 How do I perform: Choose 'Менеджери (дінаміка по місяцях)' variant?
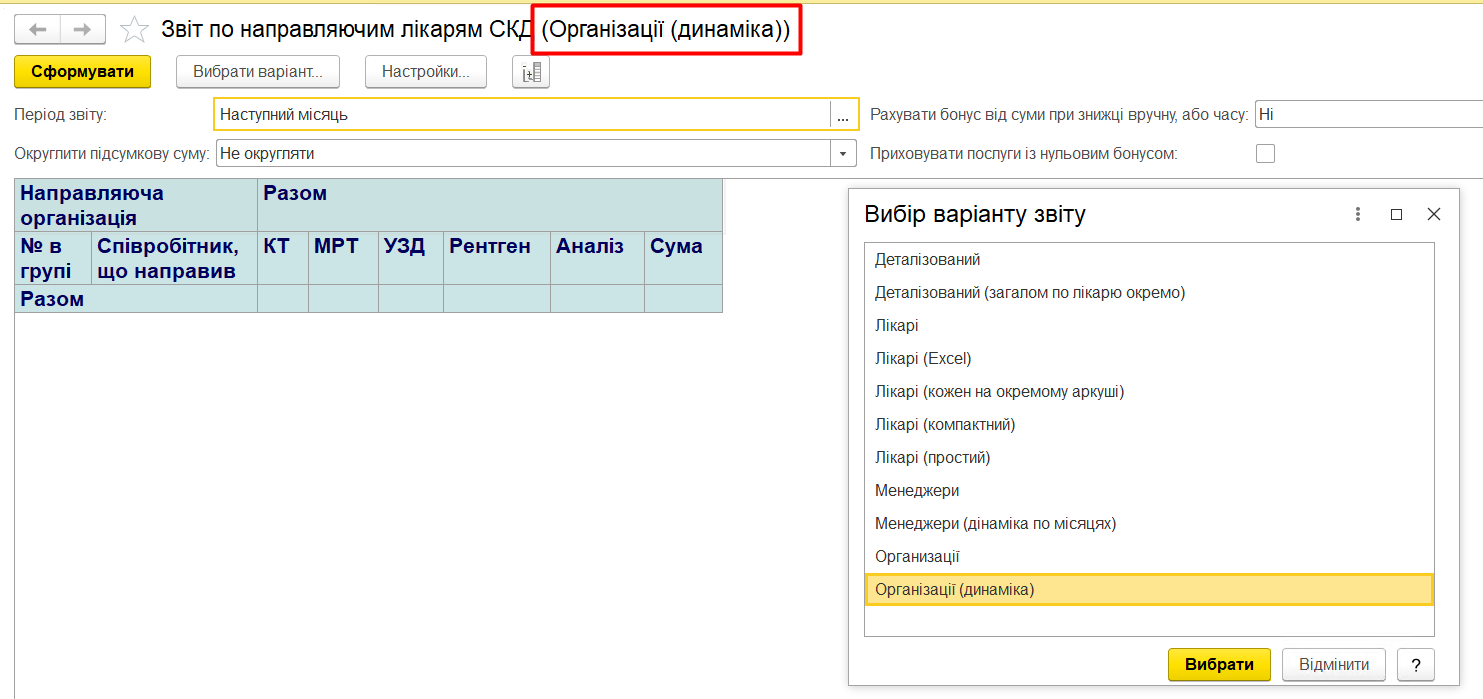click(995, 523)
